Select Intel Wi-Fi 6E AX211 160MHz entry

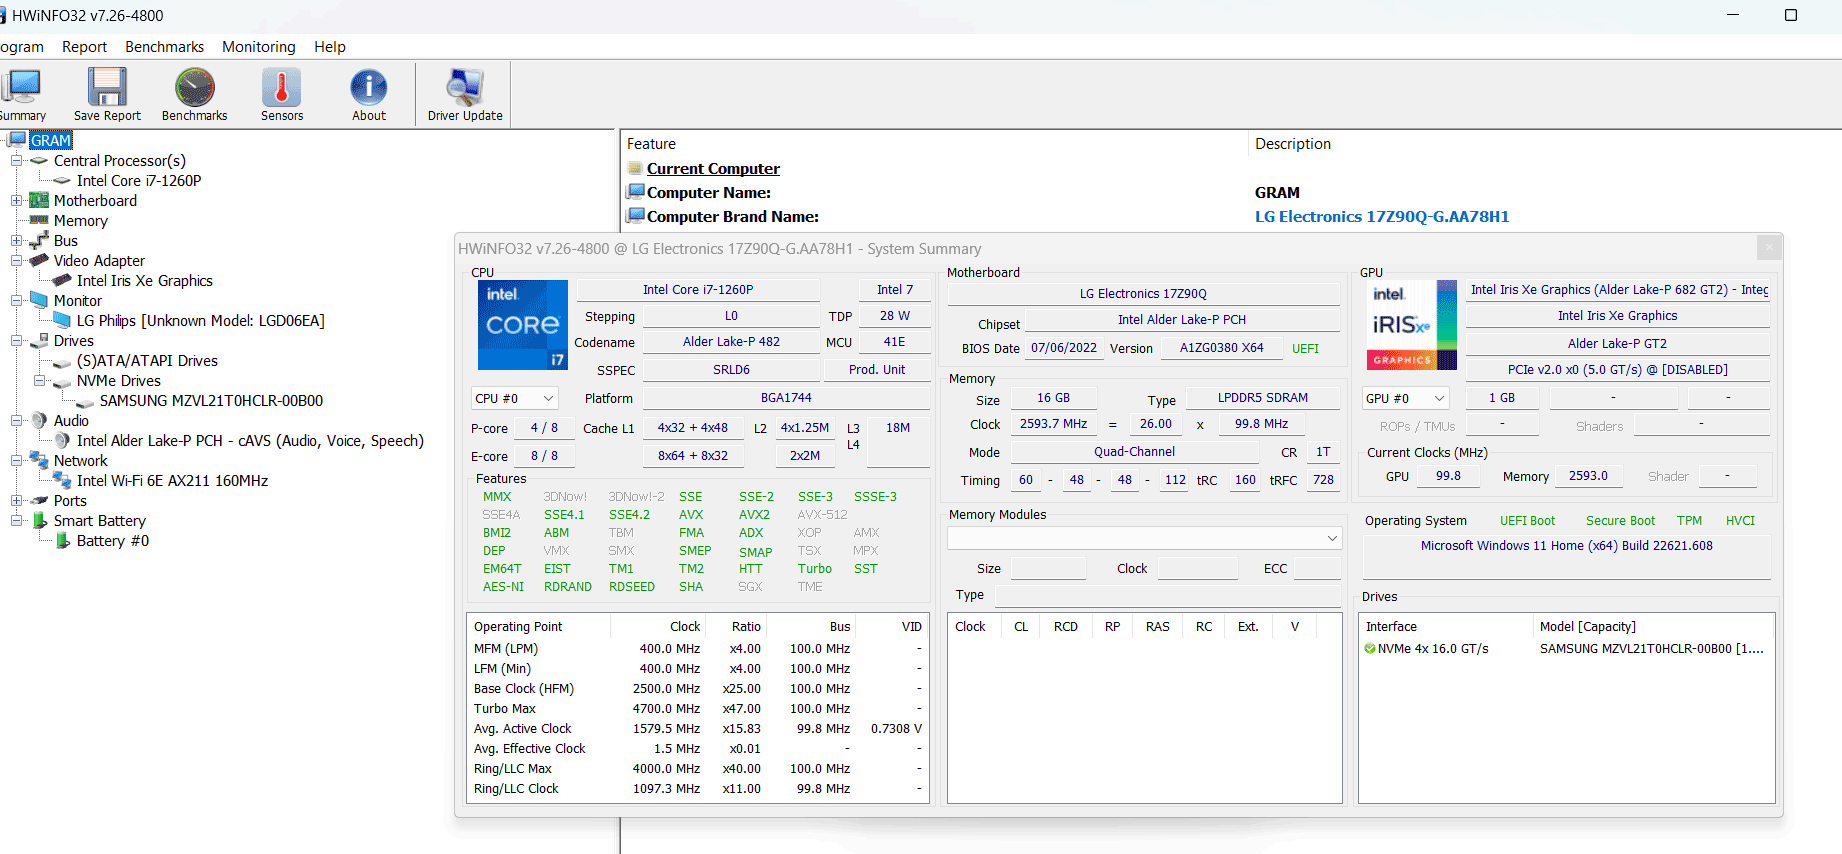172,481
